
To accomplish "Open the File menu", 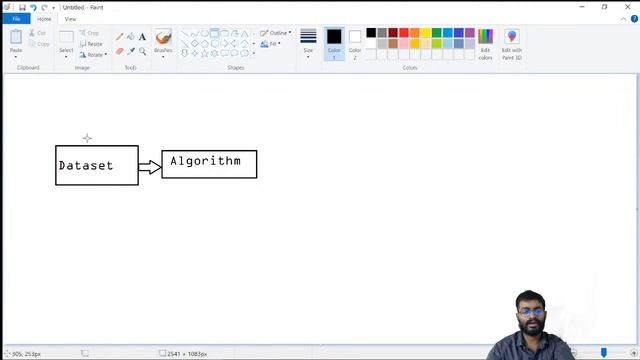I will [16, 19].
